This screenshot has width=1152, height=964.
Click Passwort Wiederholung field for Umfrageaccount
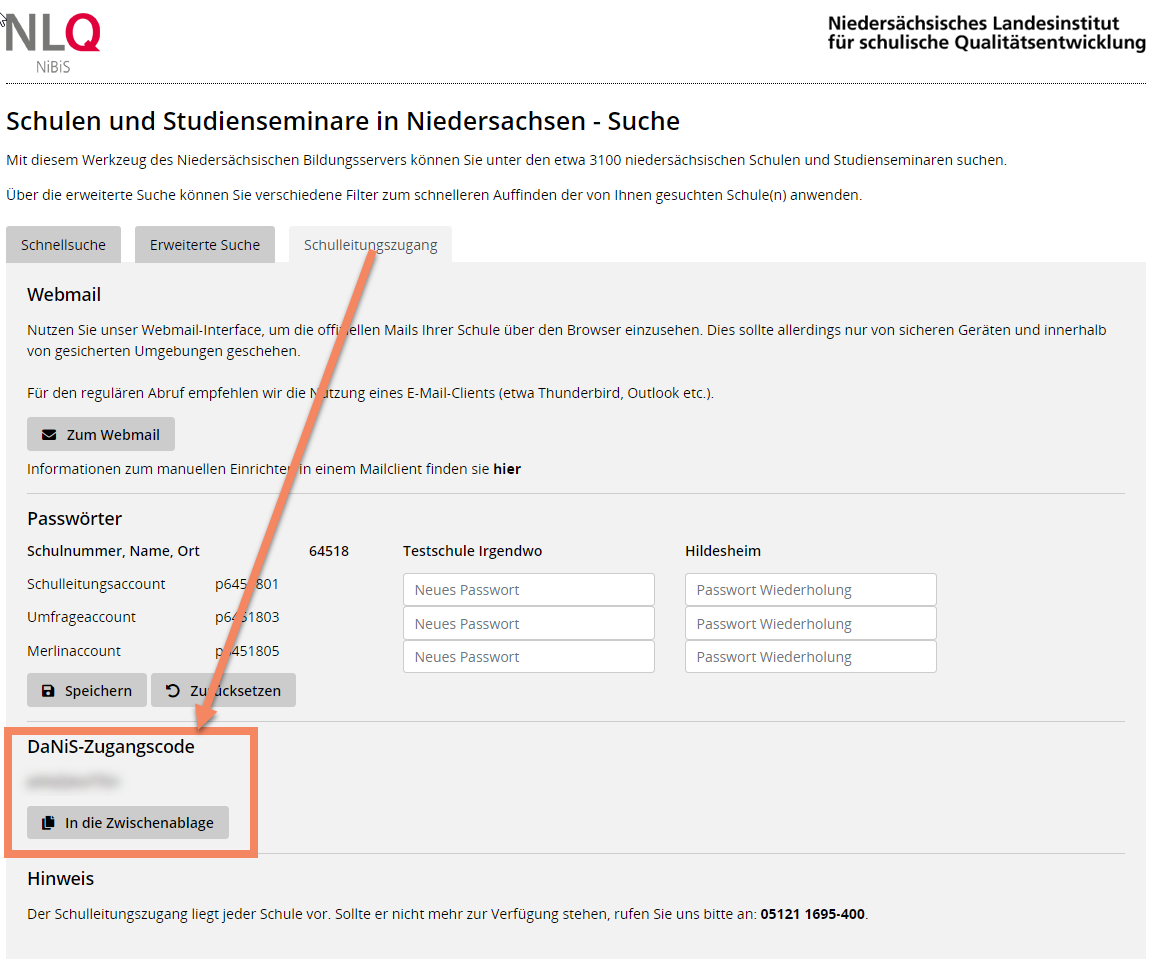(x=810, y=624)
